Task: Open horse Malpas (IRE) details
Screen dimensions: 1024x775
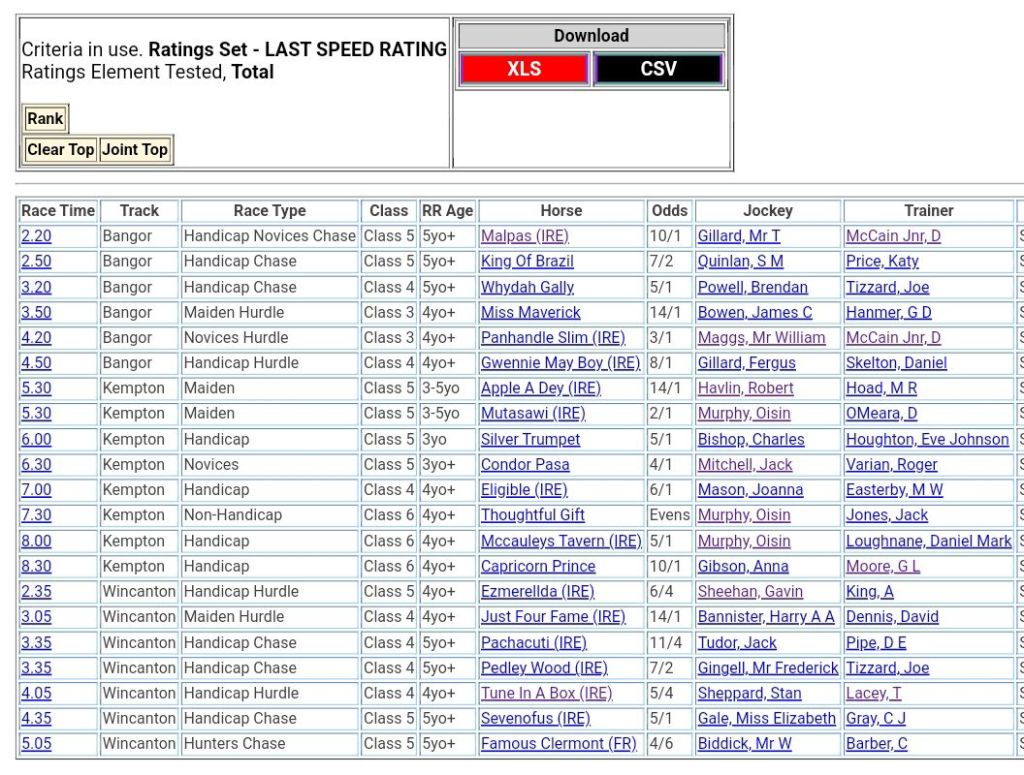Action: pos(524,236)
